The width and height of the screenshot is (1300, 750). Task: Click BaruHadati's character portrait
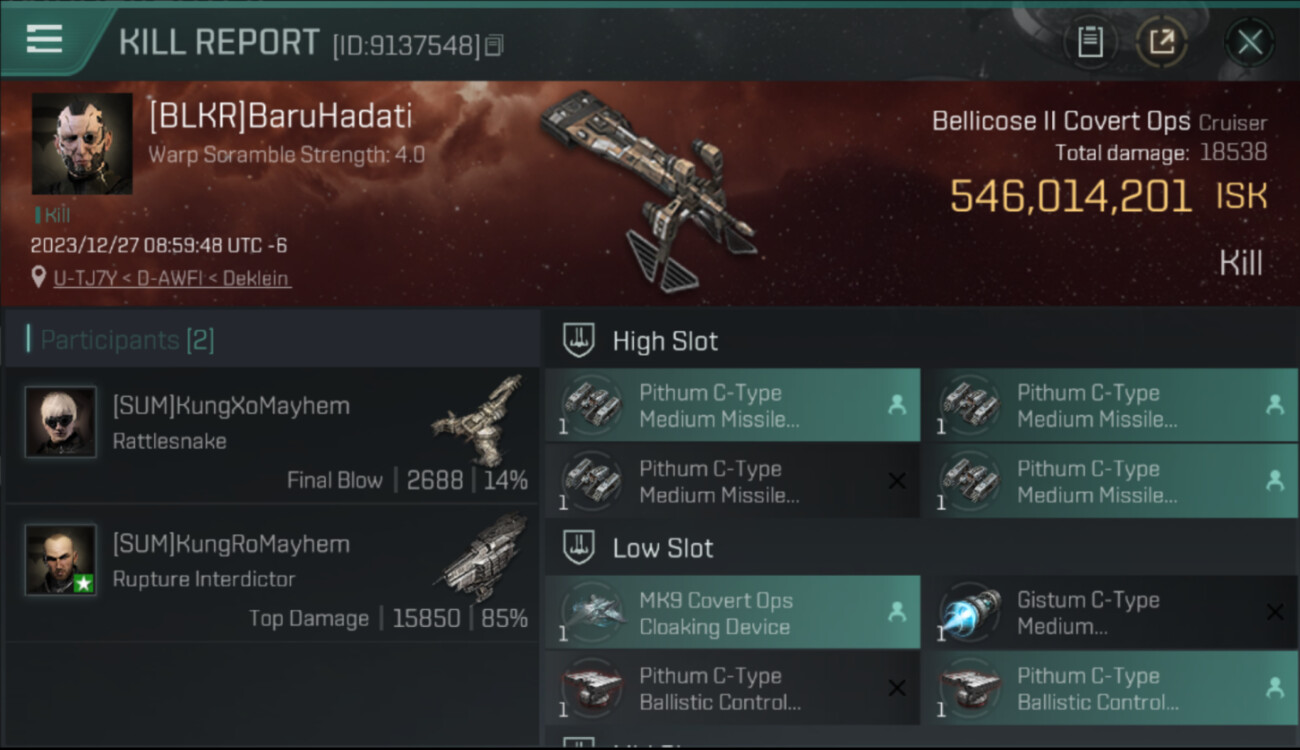[82, 144]
